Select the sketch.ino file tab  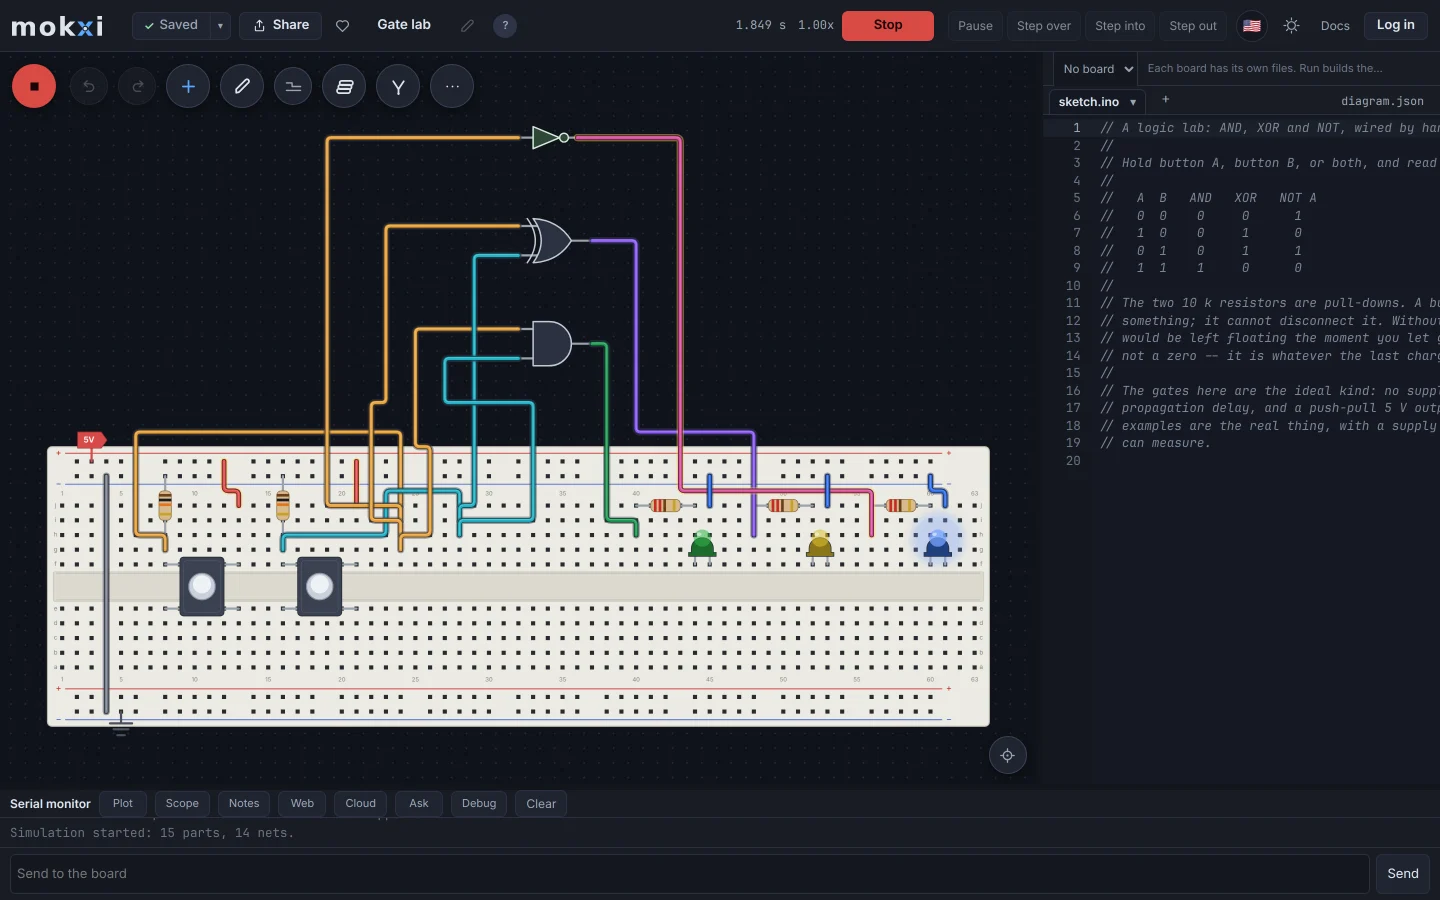[1089, 102]
